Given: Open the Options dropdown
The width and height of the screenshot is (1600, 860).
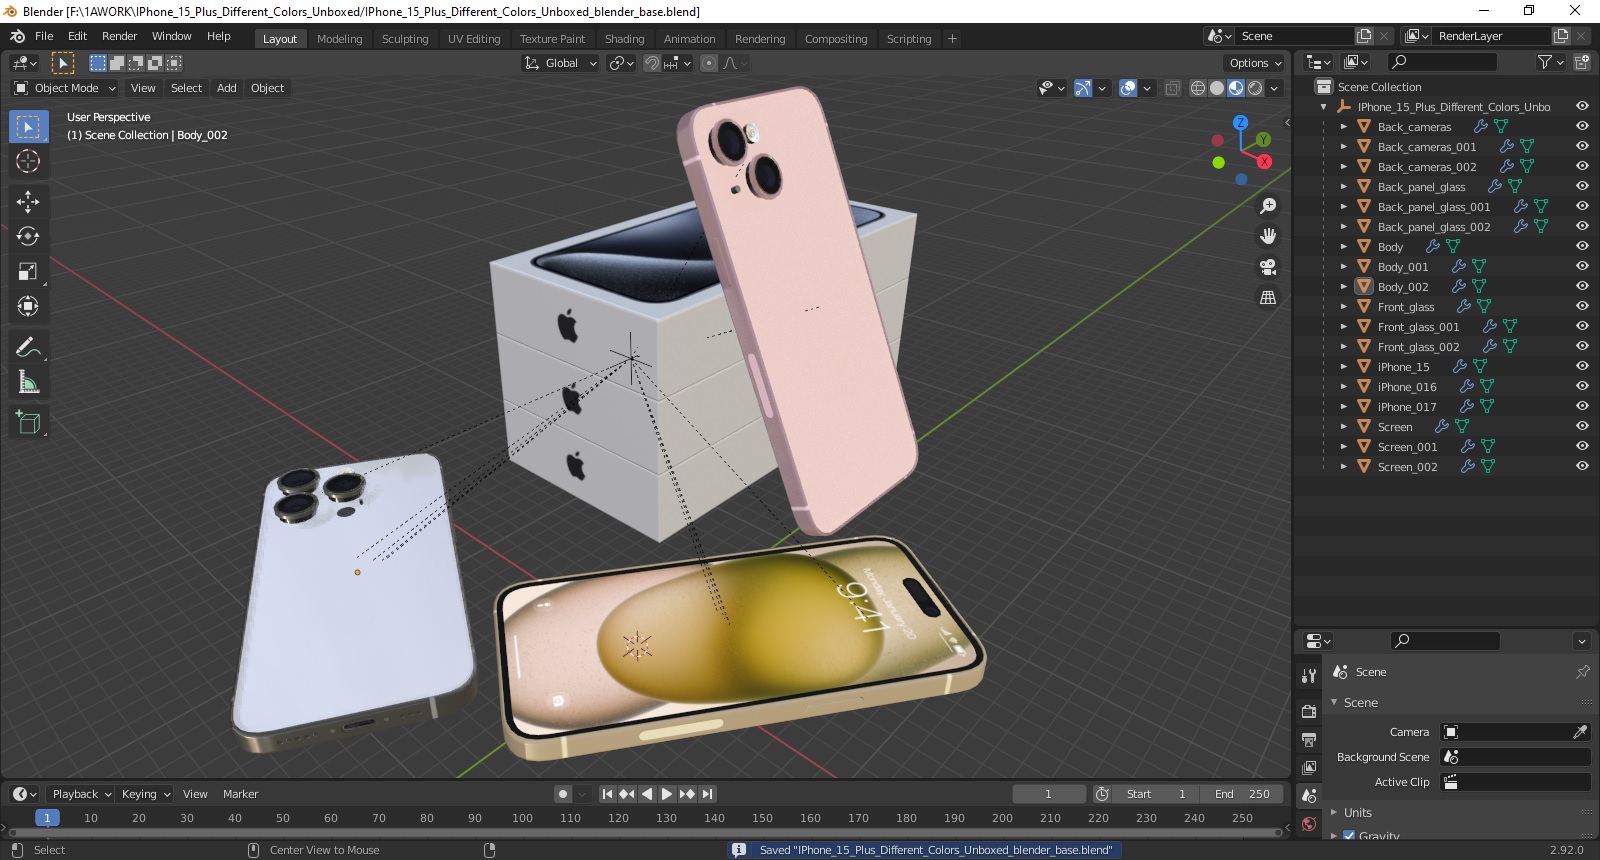Looking at the screenshot, I should pos(1255,63).
